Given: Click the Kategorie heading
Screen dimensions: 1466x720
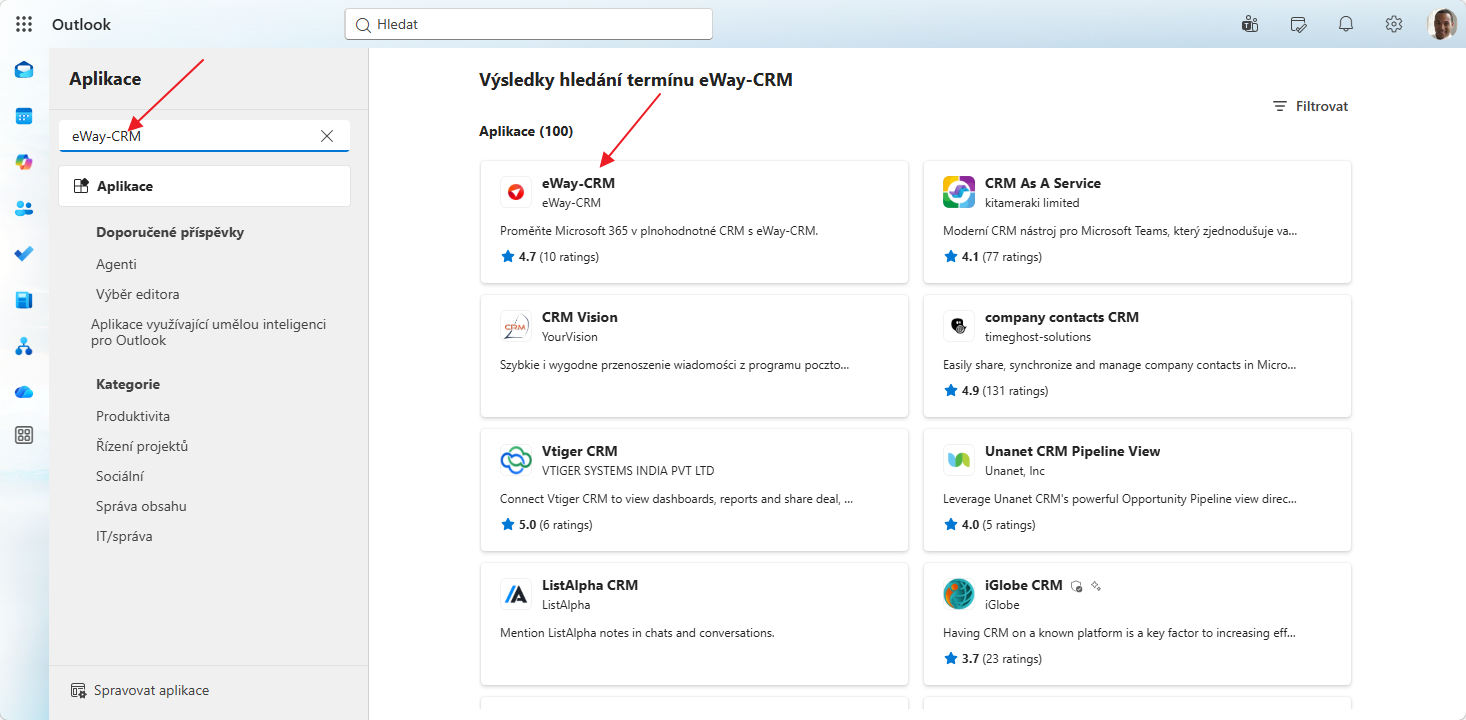Looking at the screenshot, I should click(x=128, y=384).
